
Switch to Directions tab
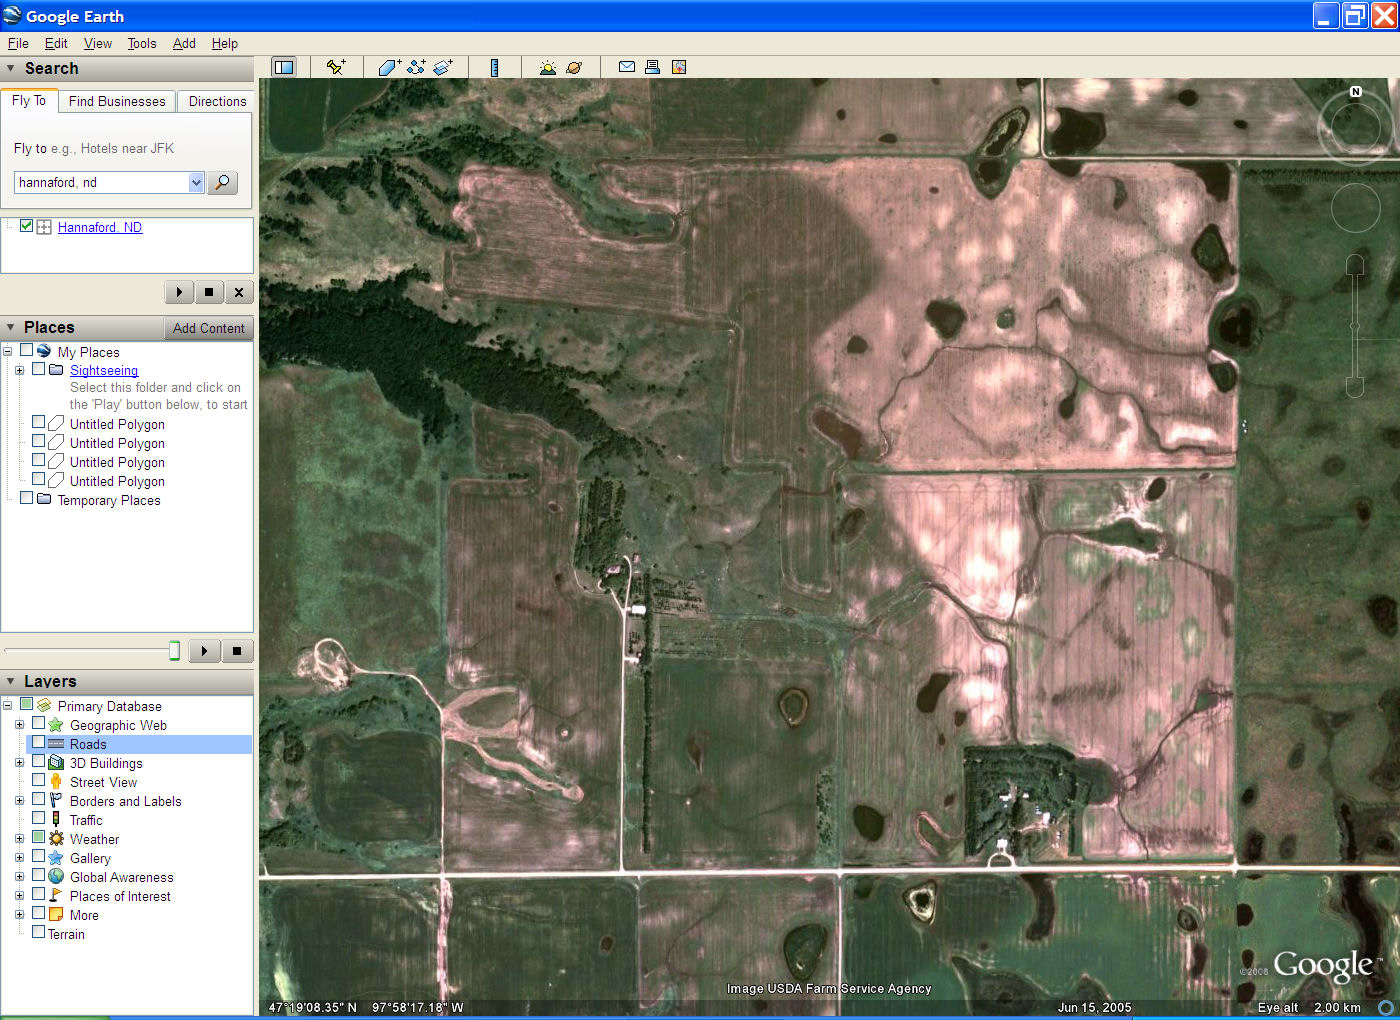coord(217,101)
